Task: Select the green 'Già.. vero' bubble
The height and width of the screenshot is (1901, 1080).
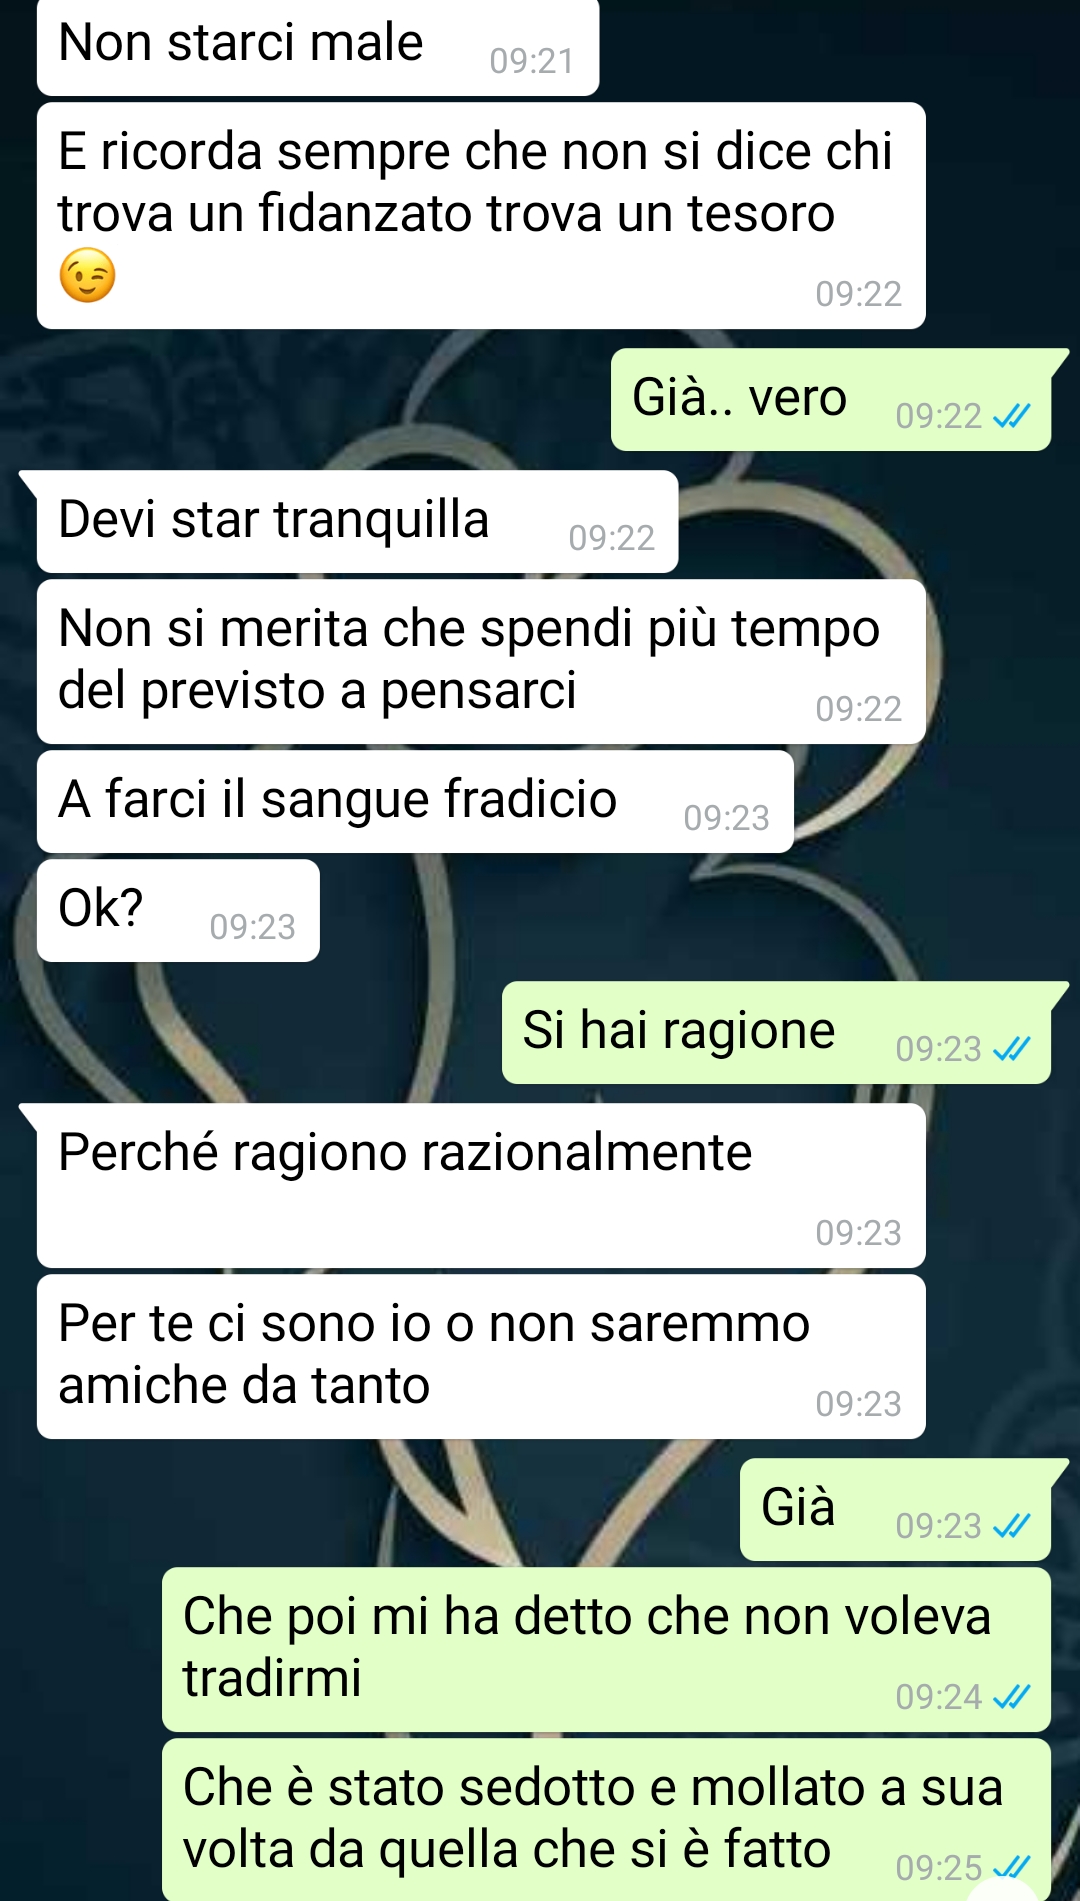Action: pyautogui.click(x=831, y=400)
